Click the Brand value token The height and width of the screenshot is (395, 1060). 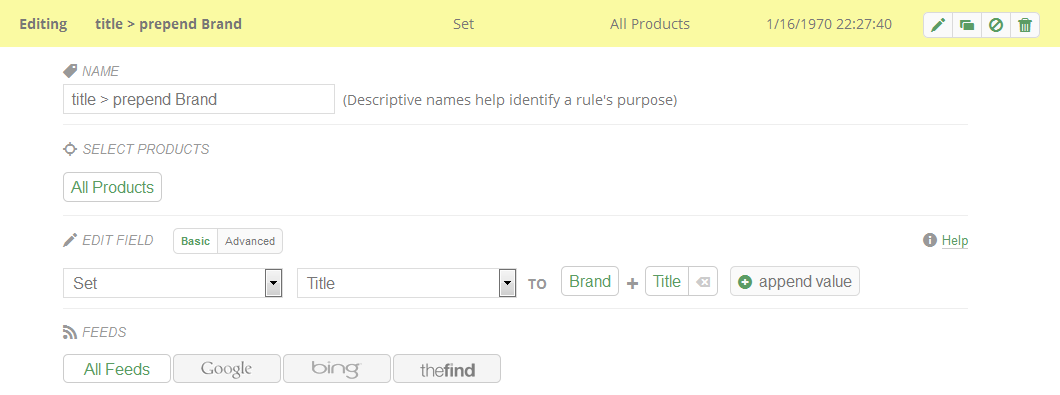[x=589, y=281]
